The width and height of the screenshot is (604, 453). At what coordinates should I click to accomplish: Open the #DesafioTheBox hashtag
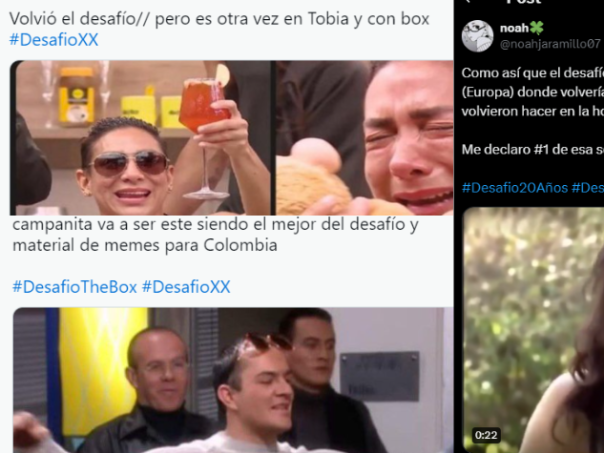tap(75, 287)
